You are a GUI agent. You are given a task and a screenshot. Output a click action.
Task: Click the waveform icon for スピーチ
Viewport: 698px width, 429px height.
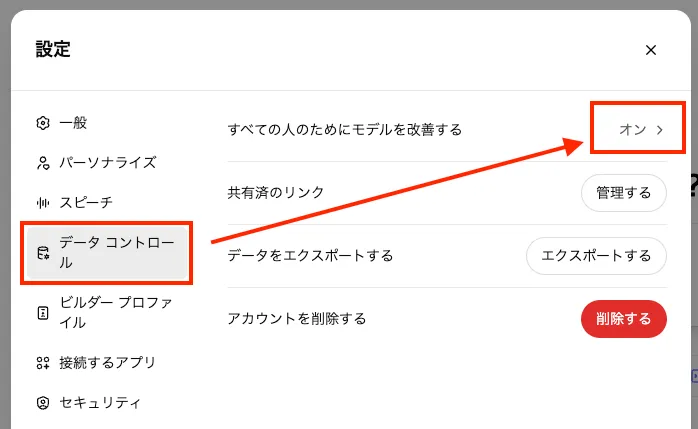[43, 203]
